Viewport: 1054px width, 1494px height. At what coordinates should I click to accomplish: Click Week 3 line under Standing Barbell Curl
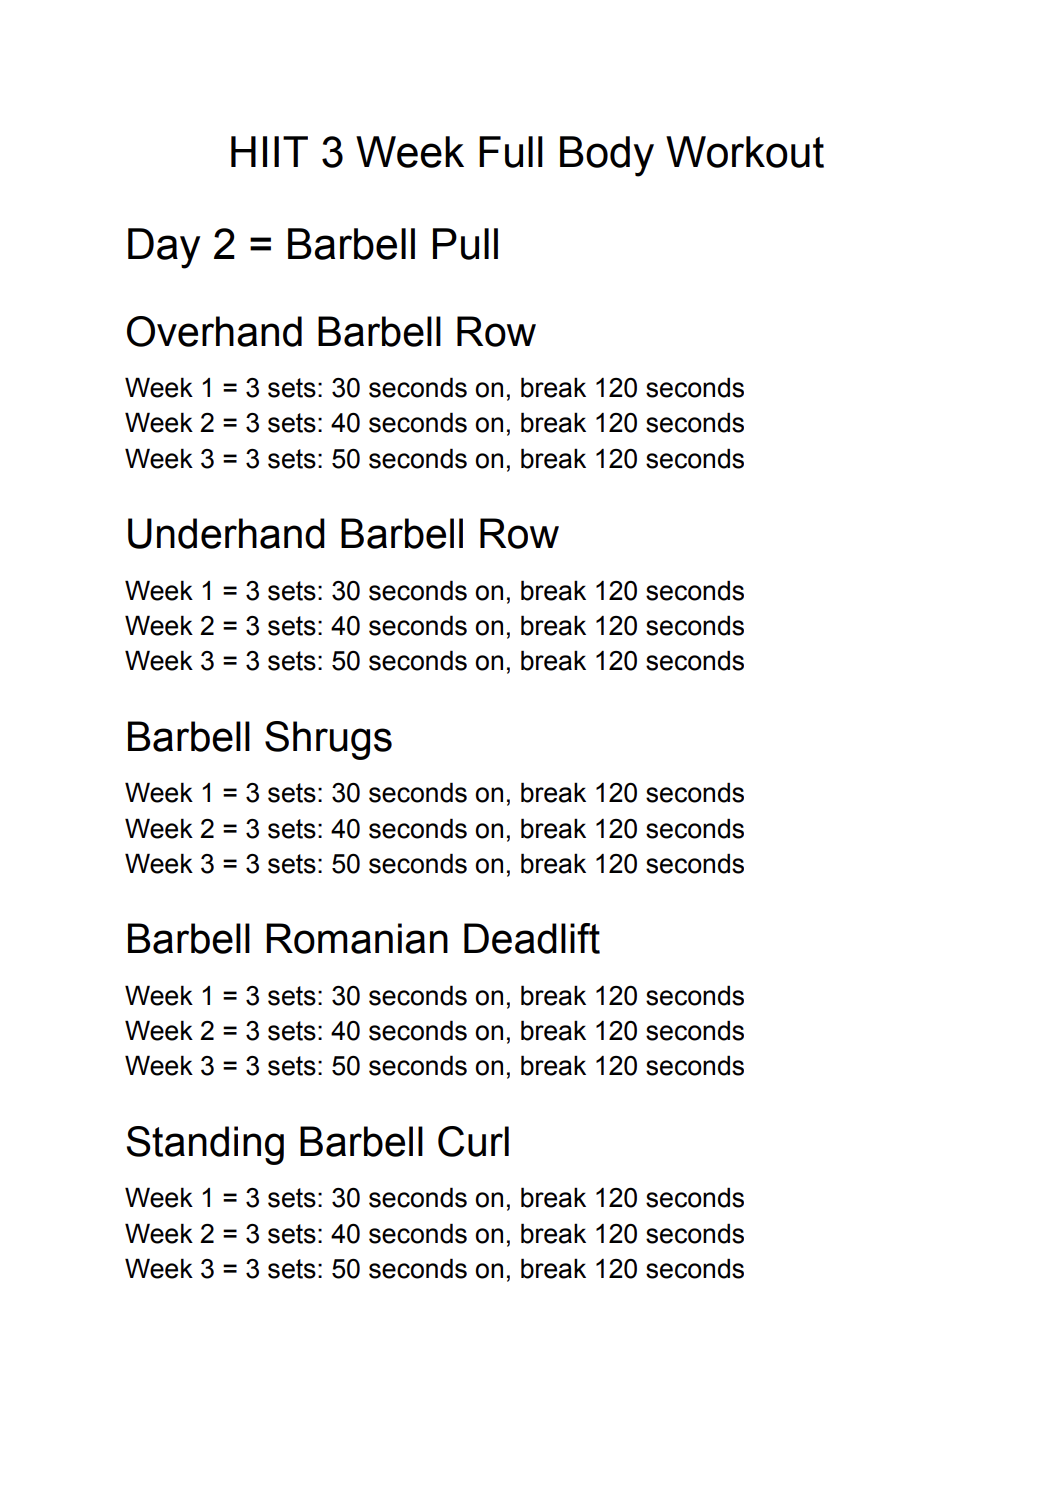pyautogui.click(x=434, y=1269)
